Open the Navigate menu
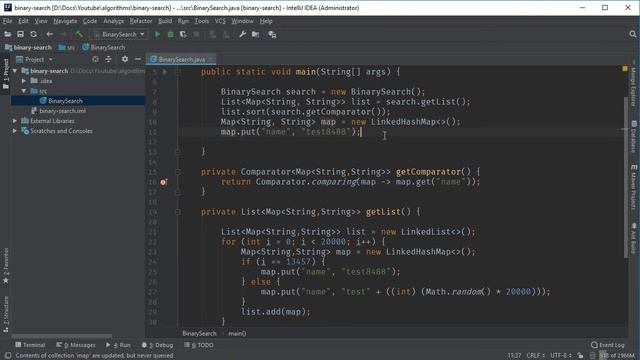 (x=65, y=21)
